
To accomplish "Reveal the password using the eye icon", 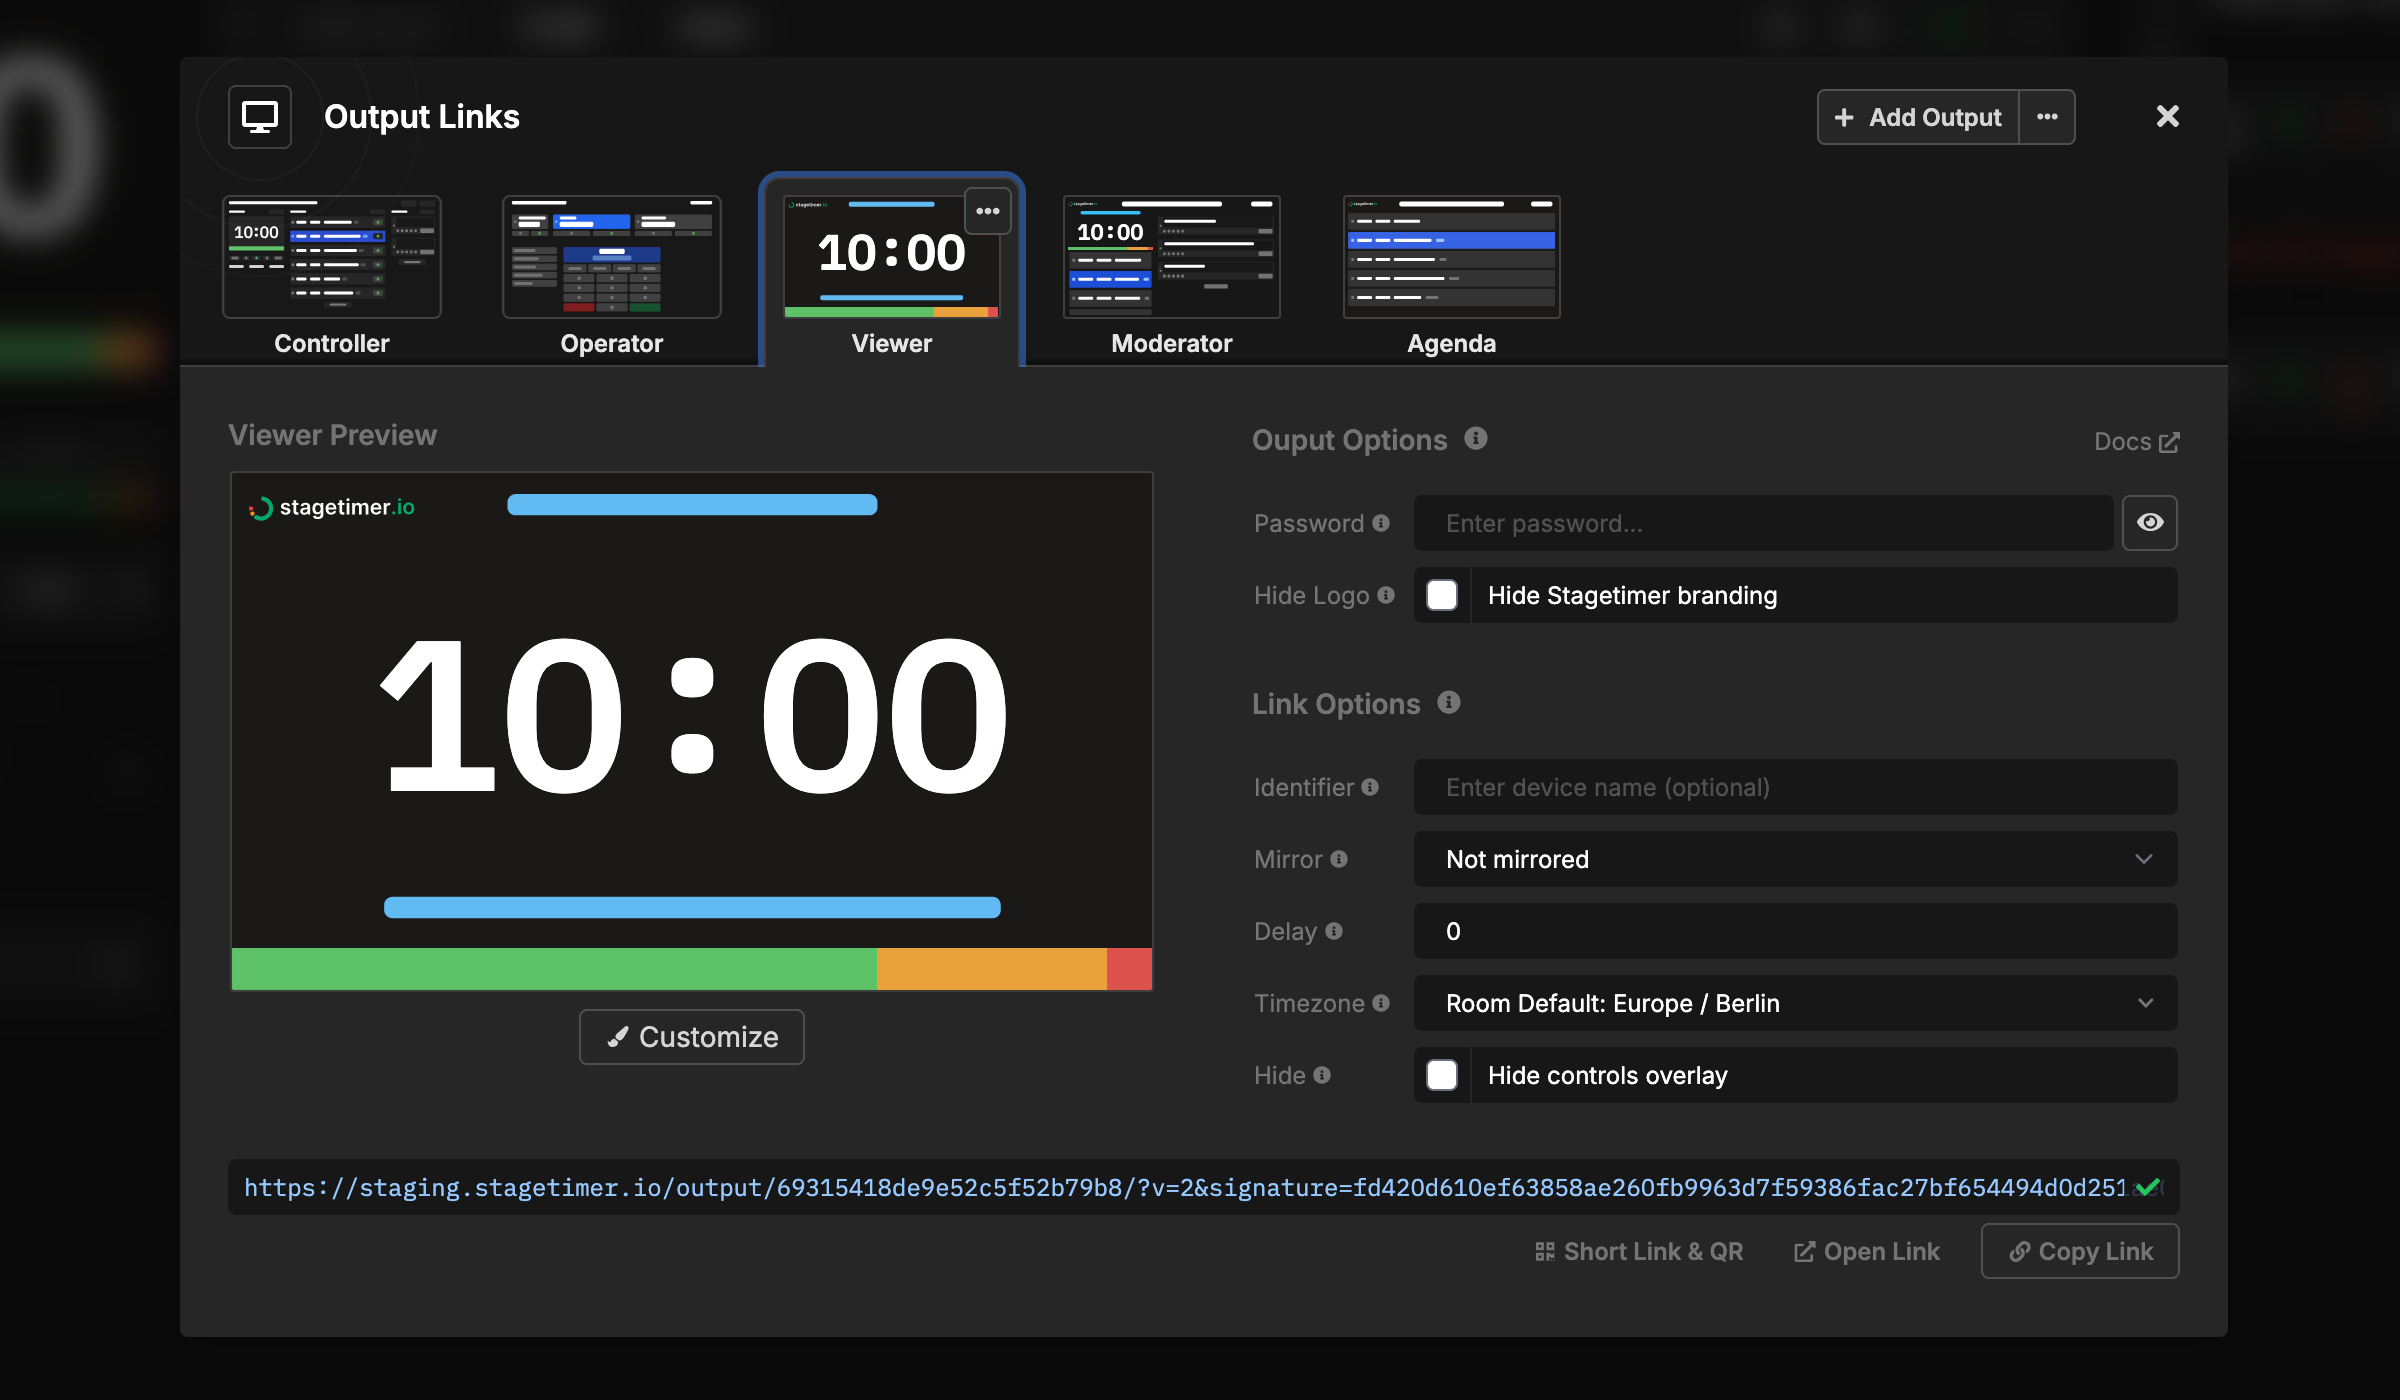I will point(2150,522).
